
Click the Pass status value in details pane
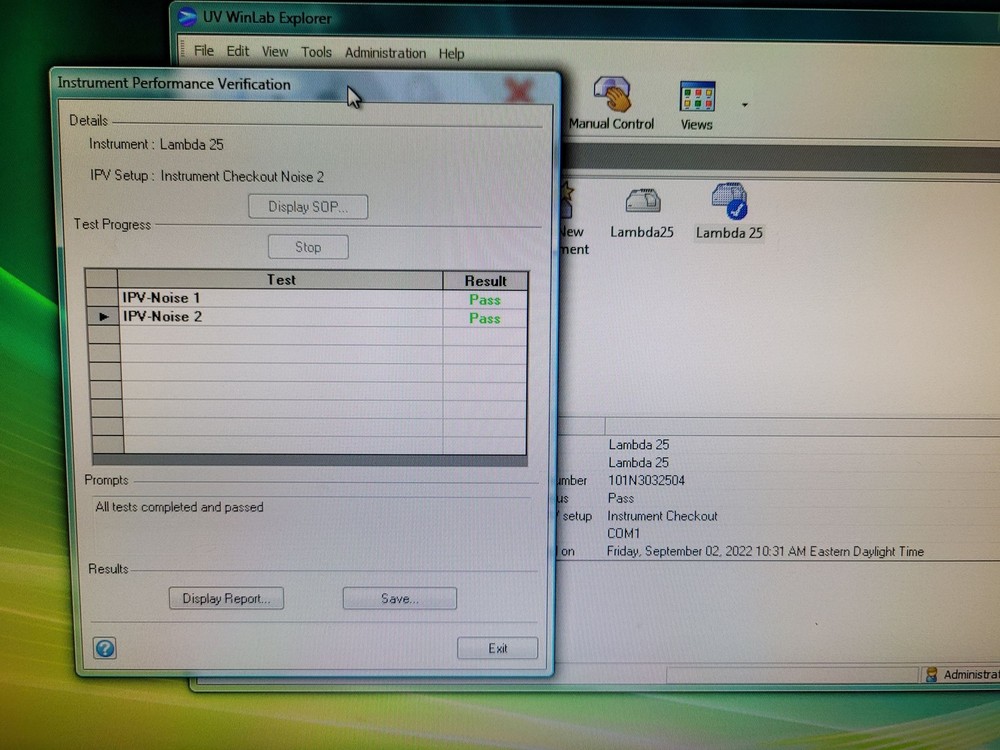[621, 498]
